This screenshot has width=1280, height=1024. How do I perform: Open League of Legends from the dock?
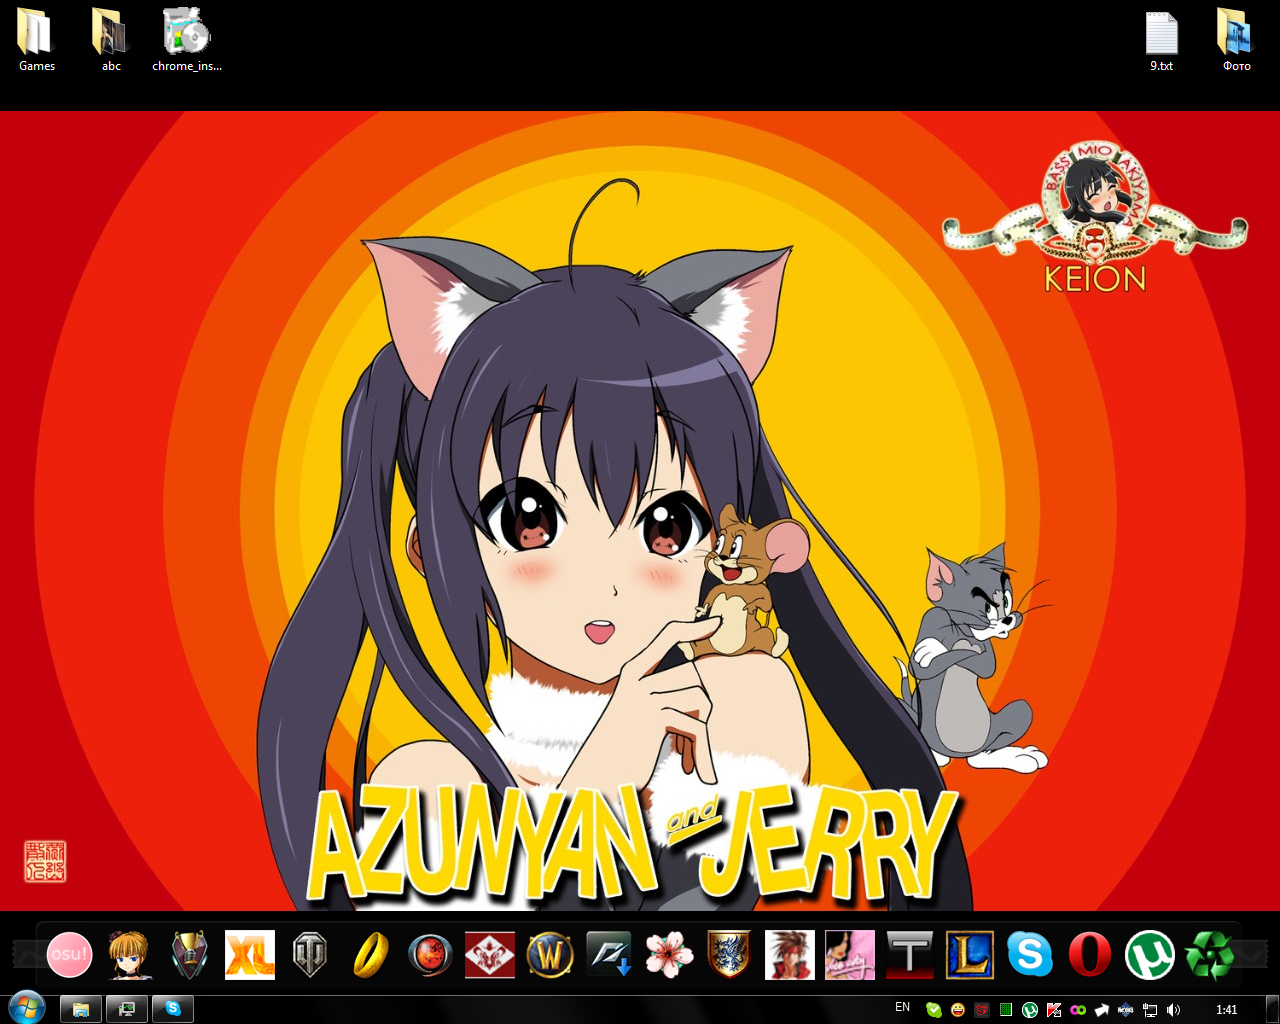tap(970, 955)
